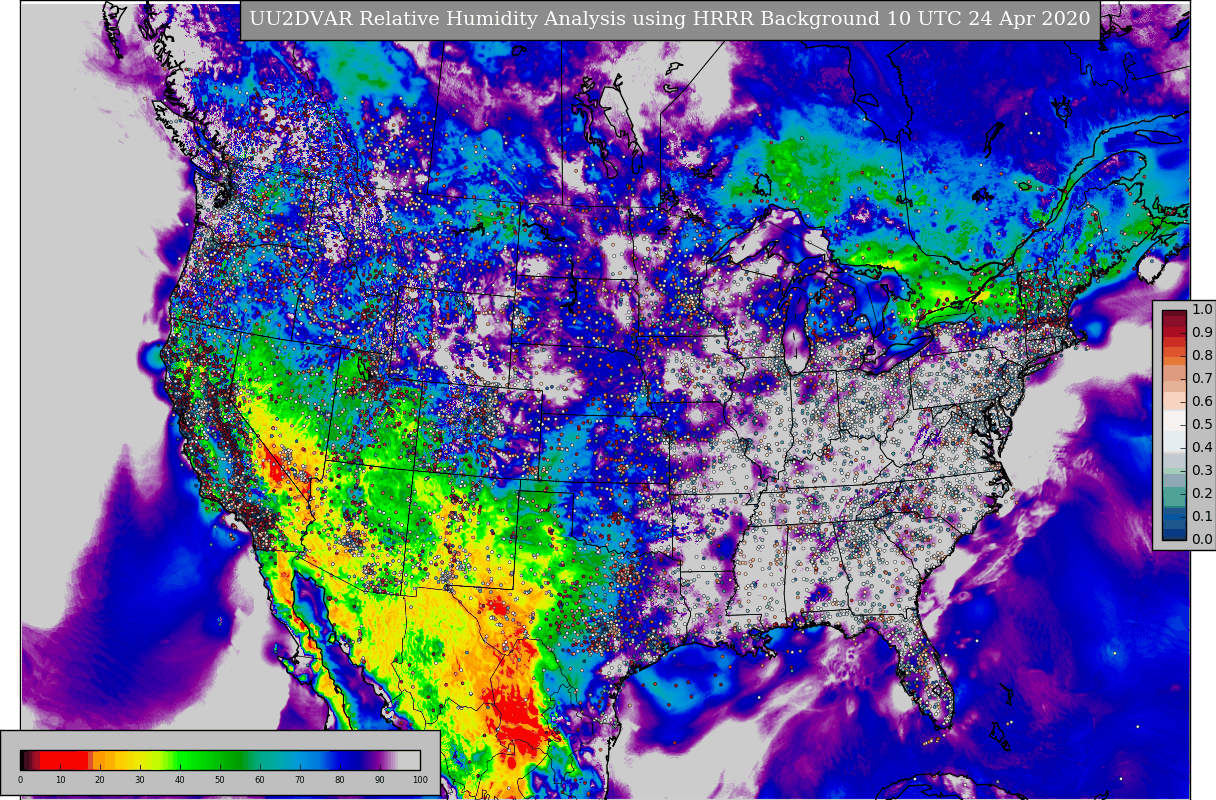1216x800 pixels.
Task: Click the 0.6 label on the vertical colorbar
Action: (x=1202, y=402)
